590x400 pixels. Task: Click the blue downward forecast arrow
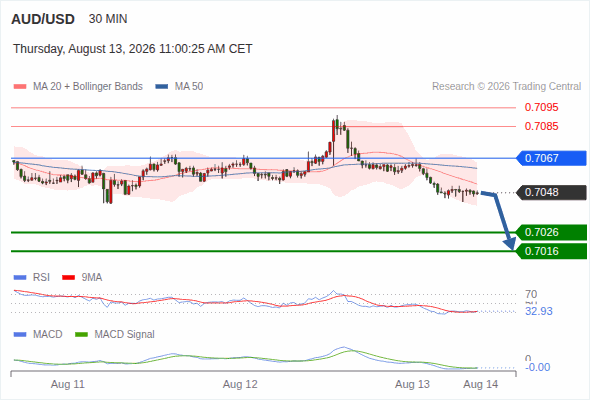click(500, 220)
